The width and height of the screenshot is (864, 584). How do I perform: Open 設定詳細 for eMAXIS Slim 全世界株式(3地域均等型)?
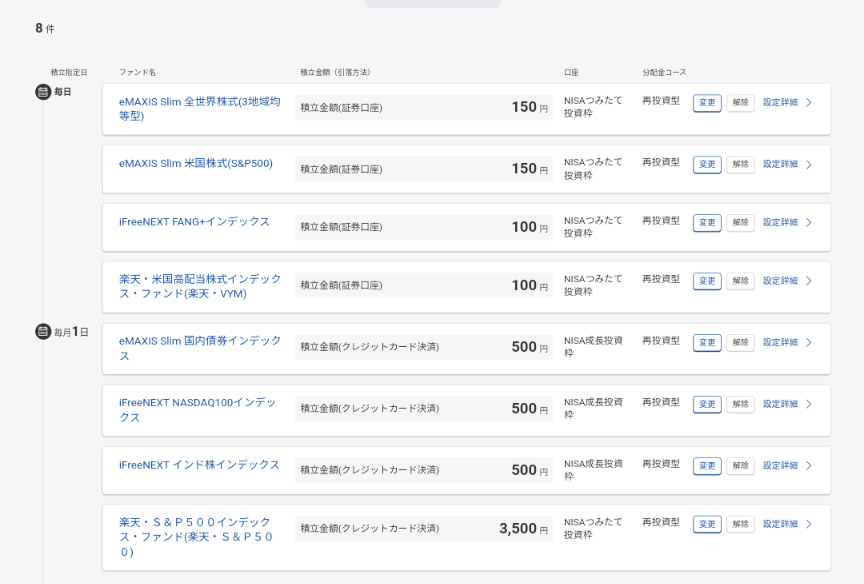780,102
